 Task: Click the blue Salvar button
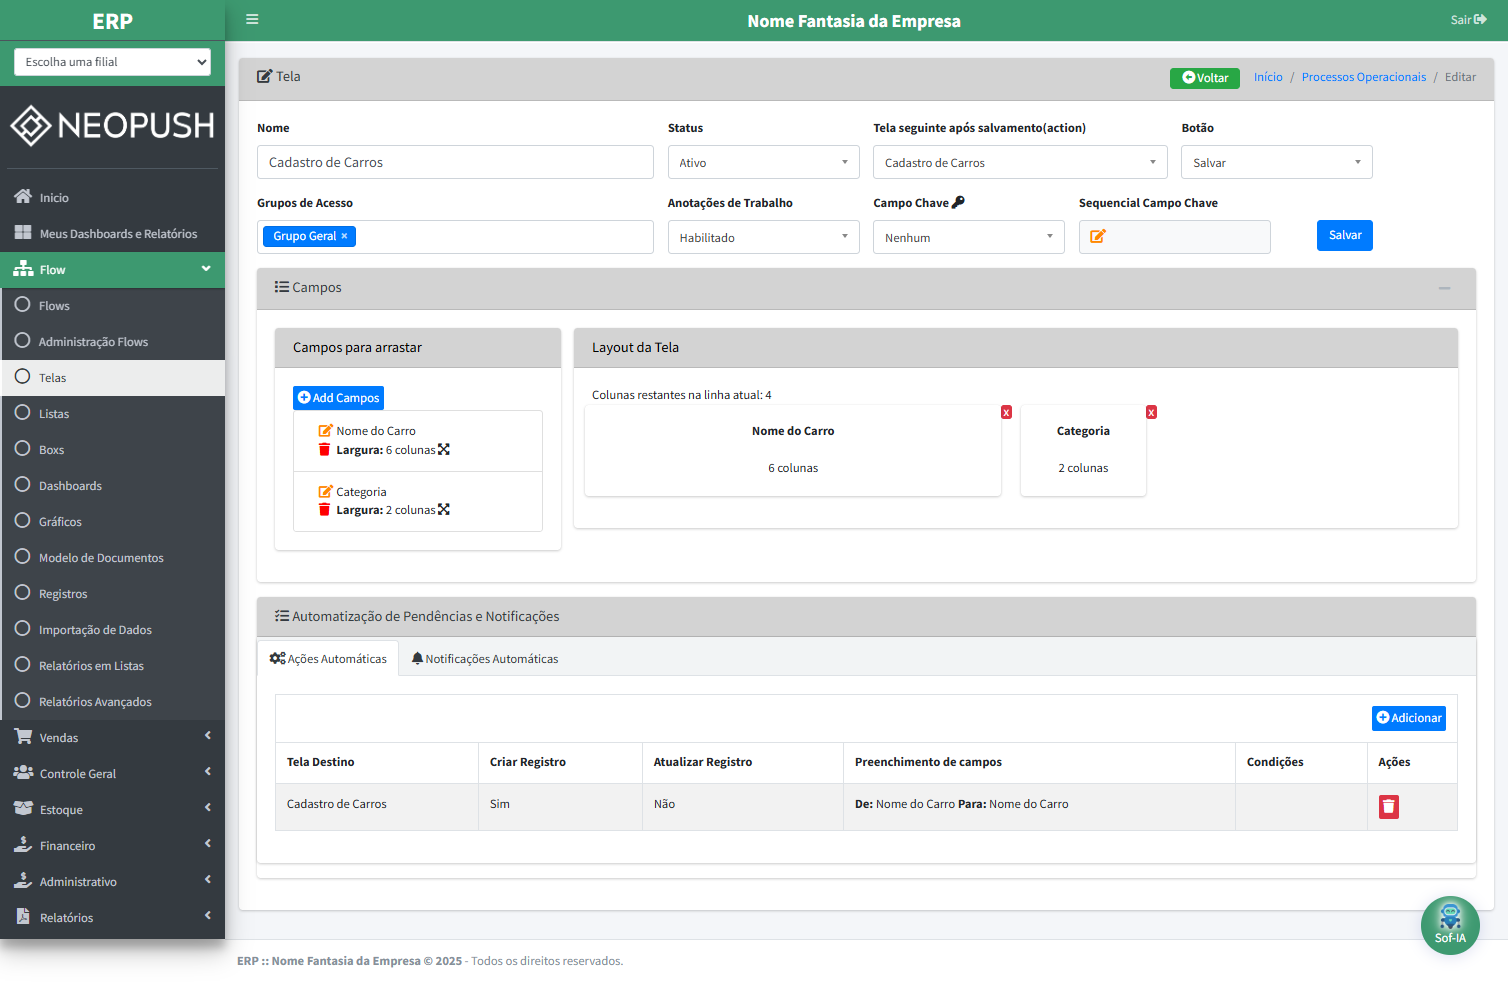pos(1345,235)
